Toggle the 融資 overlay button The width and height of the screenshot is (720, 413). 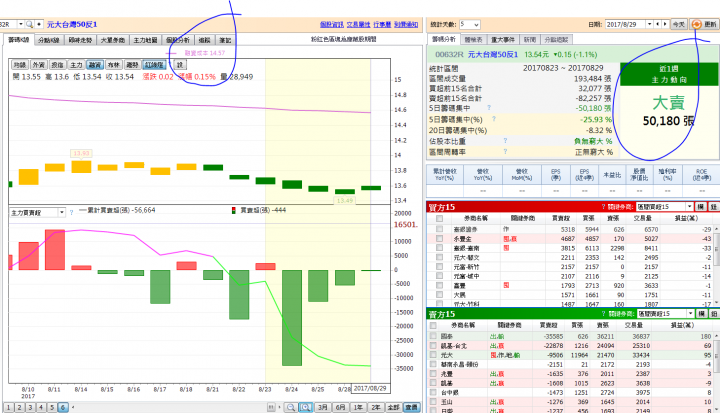click(95, 65)
